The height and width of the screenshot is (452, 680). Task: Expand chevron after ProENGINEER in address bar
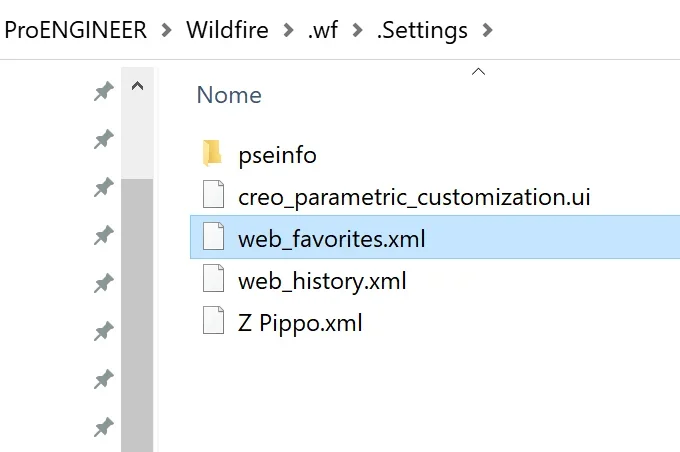click(166, 30)
